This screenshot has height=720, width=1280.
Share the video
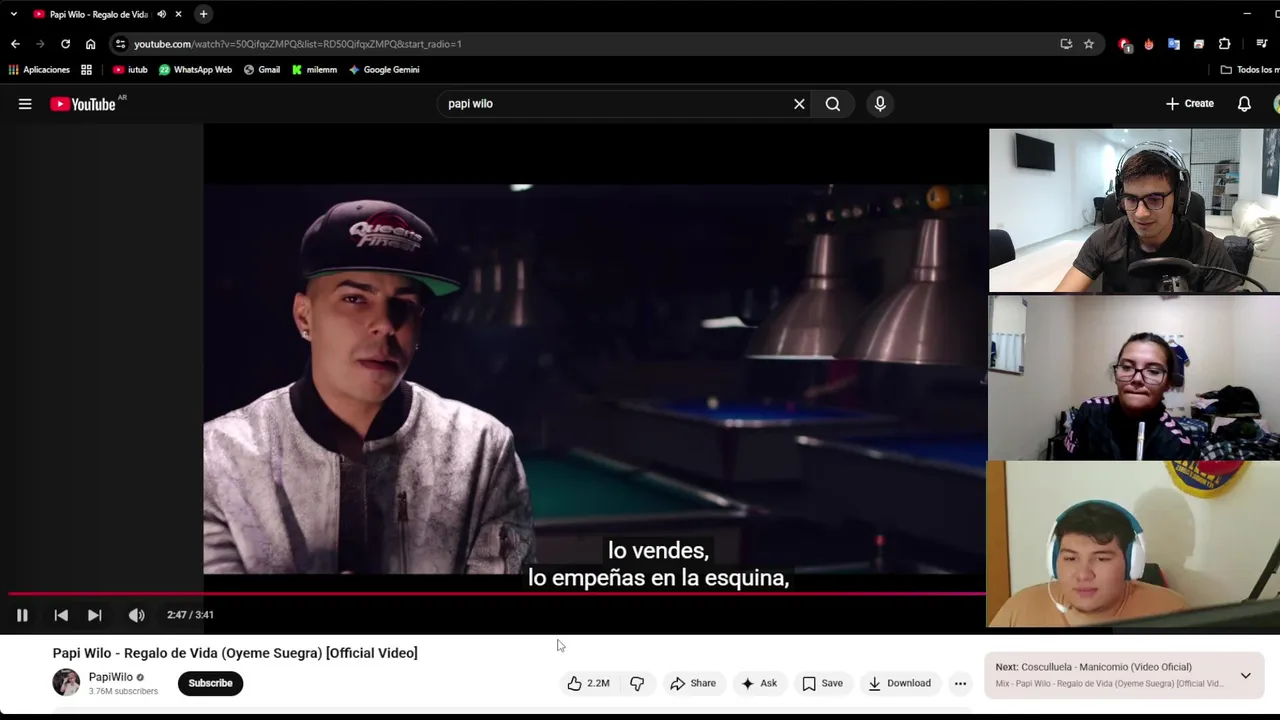click(693, 683)
